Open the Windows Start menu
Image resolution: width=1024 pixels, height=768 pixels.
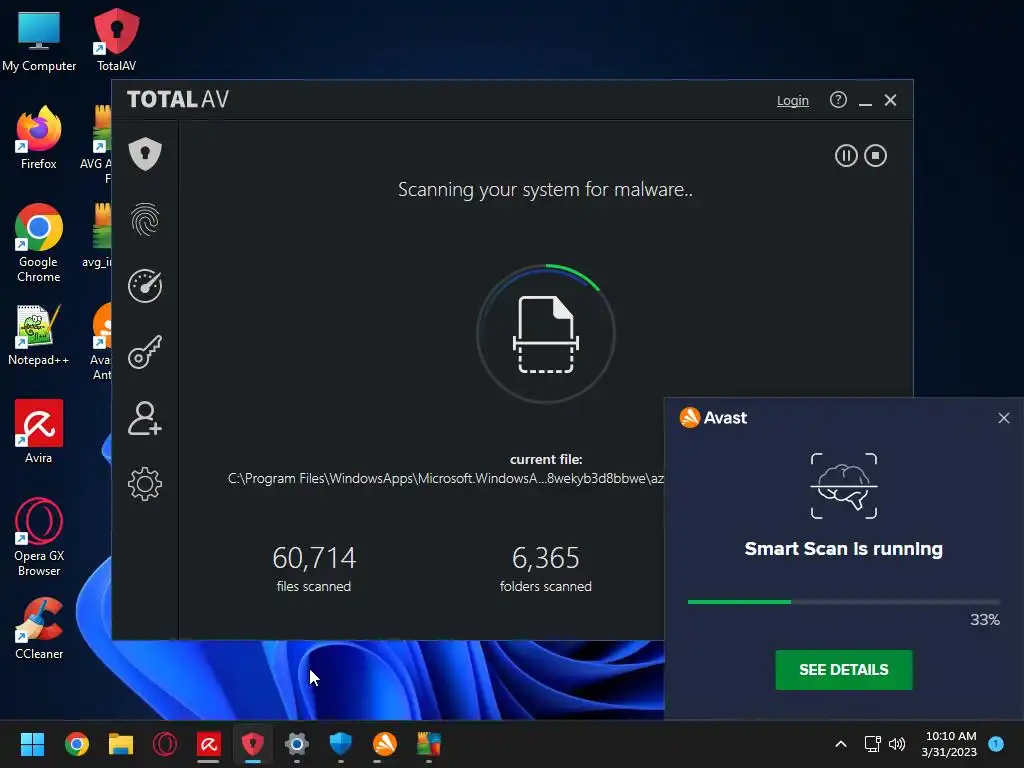pos(32,744)
